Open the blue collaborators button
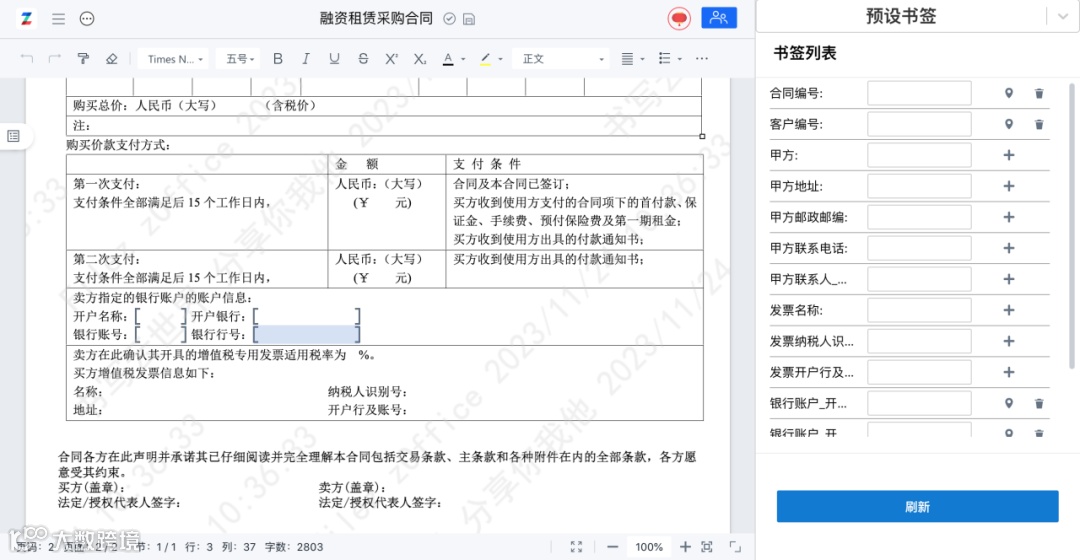1080x560 pixels. [719, 18]
